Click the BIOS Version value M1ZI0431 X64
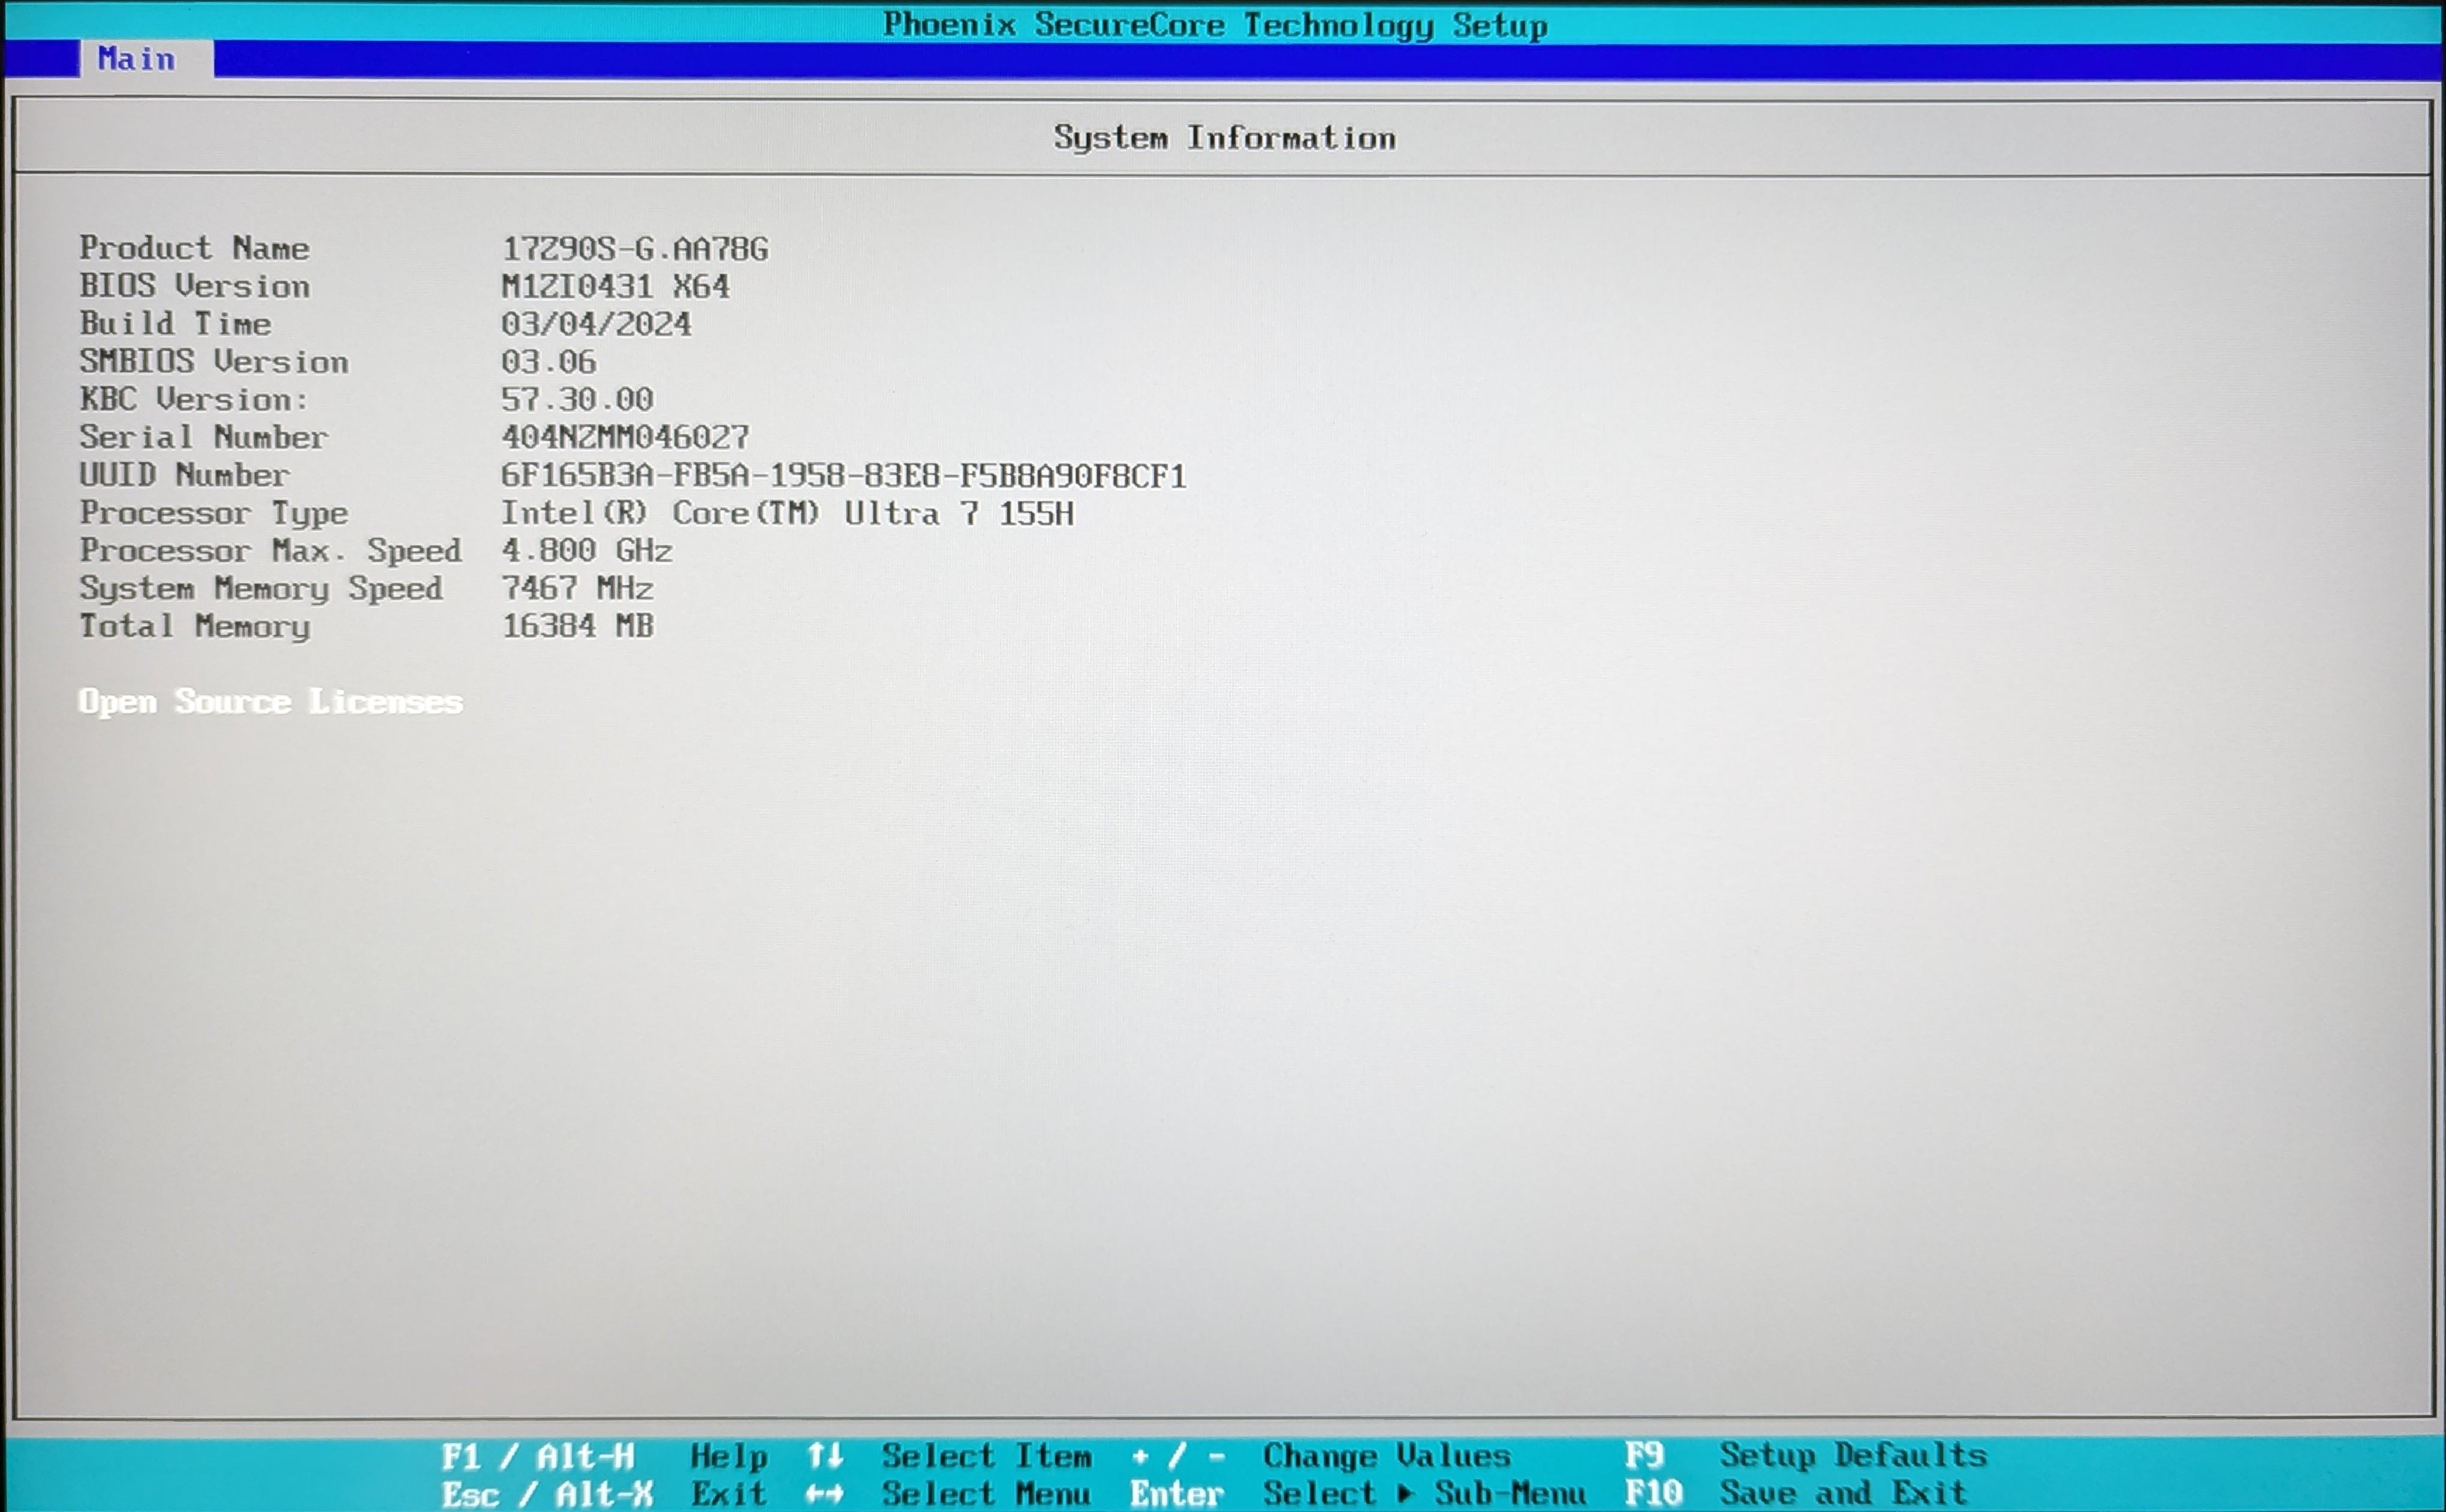2446x1512 pixels. tap(615, 286)
